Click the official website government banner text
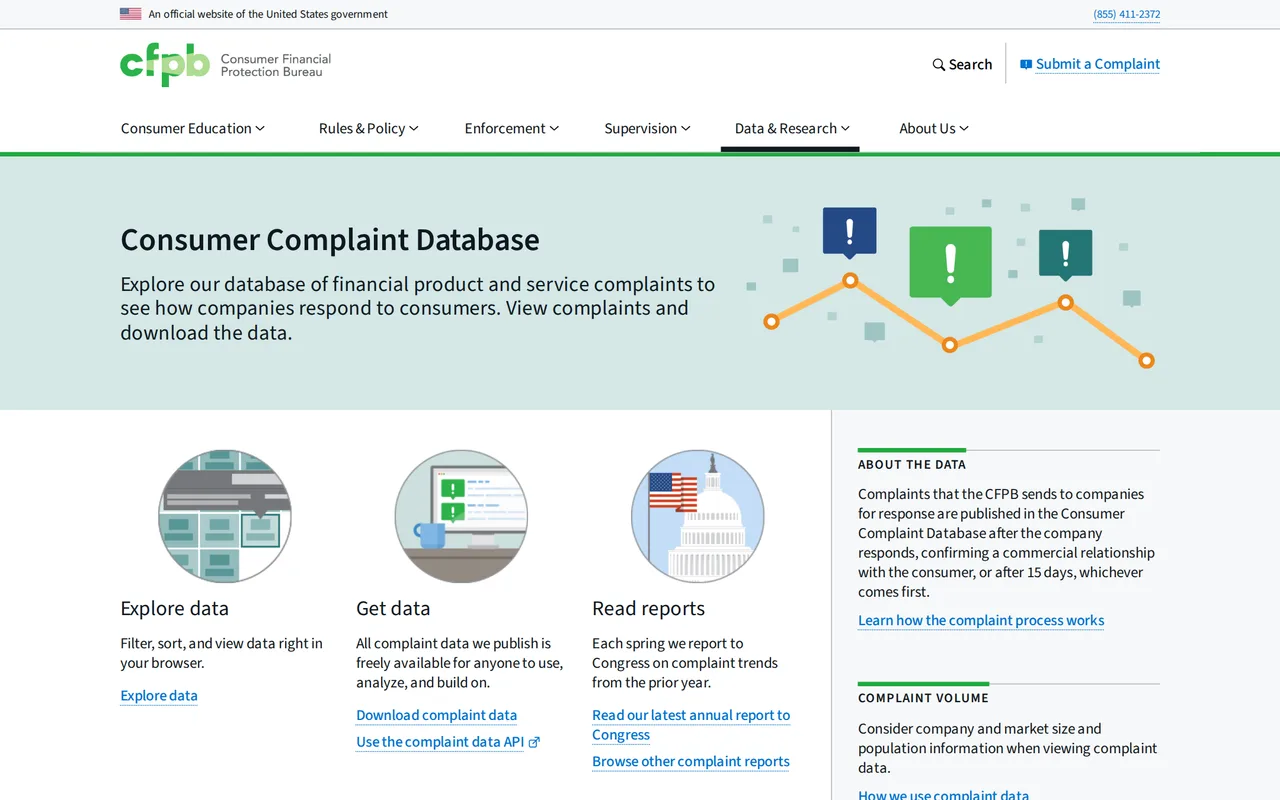The height and width of the screenshot is (800, 1280). click(x=268, y=14)
